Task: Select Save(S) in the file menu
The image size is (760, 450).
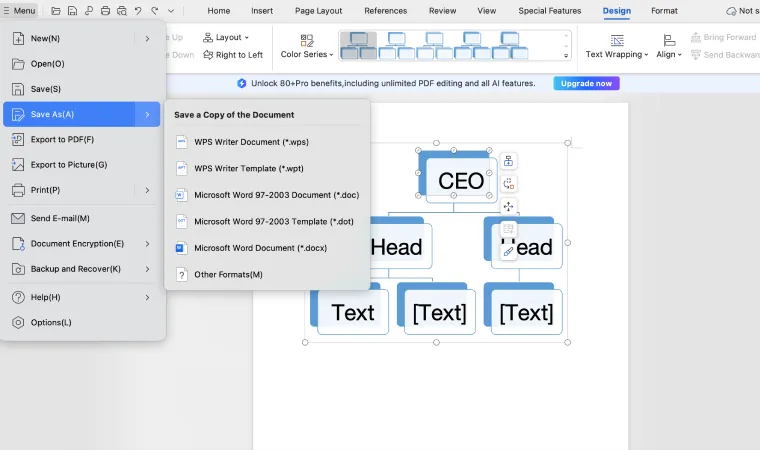Action: point(81,89)
